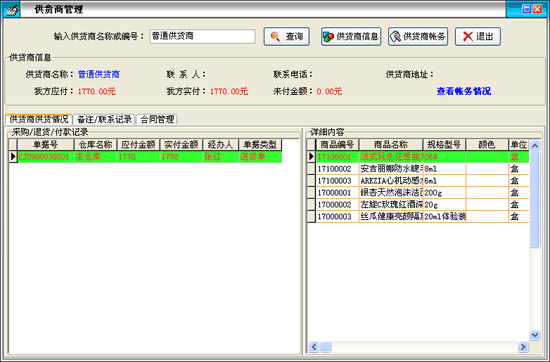
Task: Select product row 17100002
Action: (418, 169)
